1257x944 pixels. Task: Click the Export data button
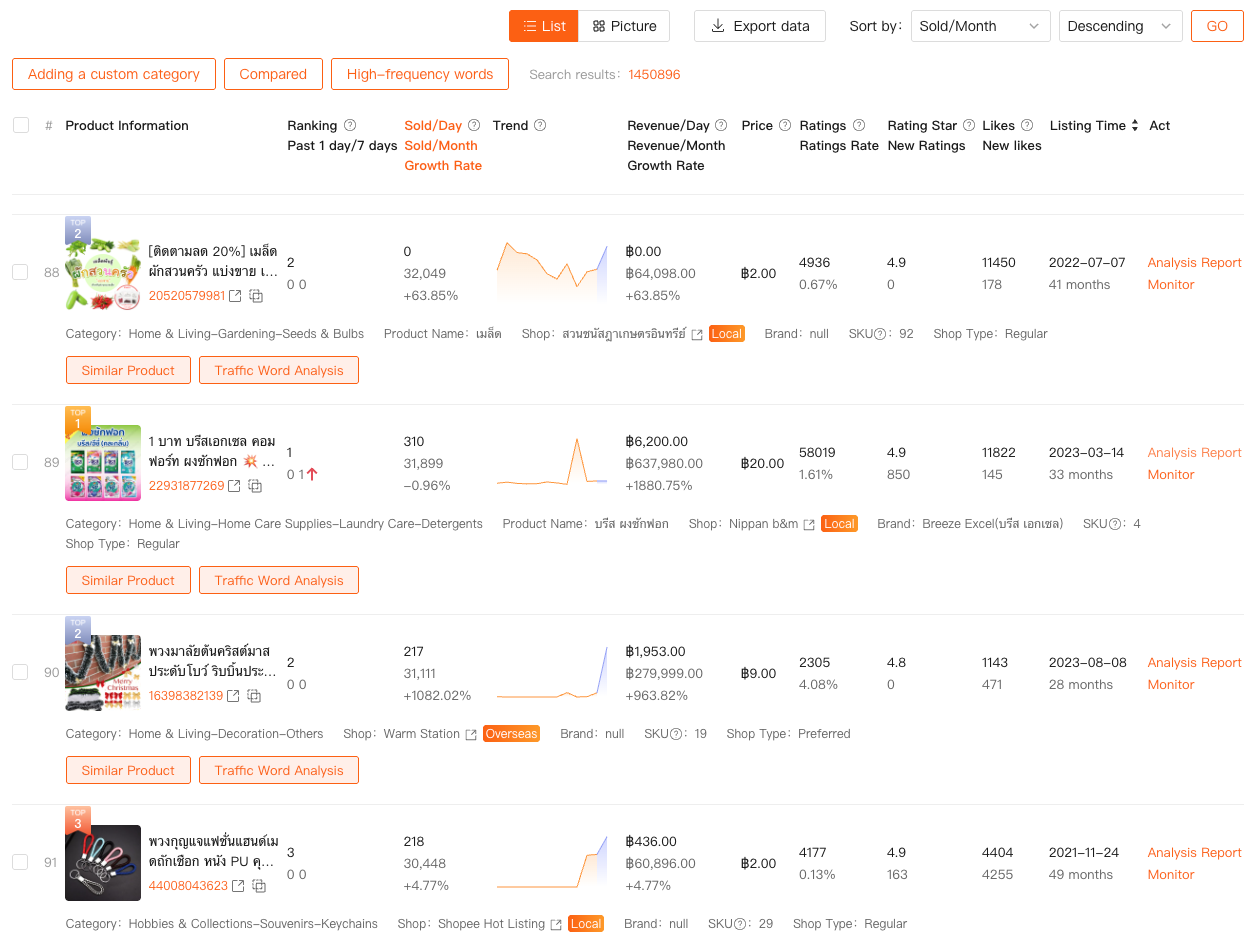pyautogui.click(x=760, y=26)
